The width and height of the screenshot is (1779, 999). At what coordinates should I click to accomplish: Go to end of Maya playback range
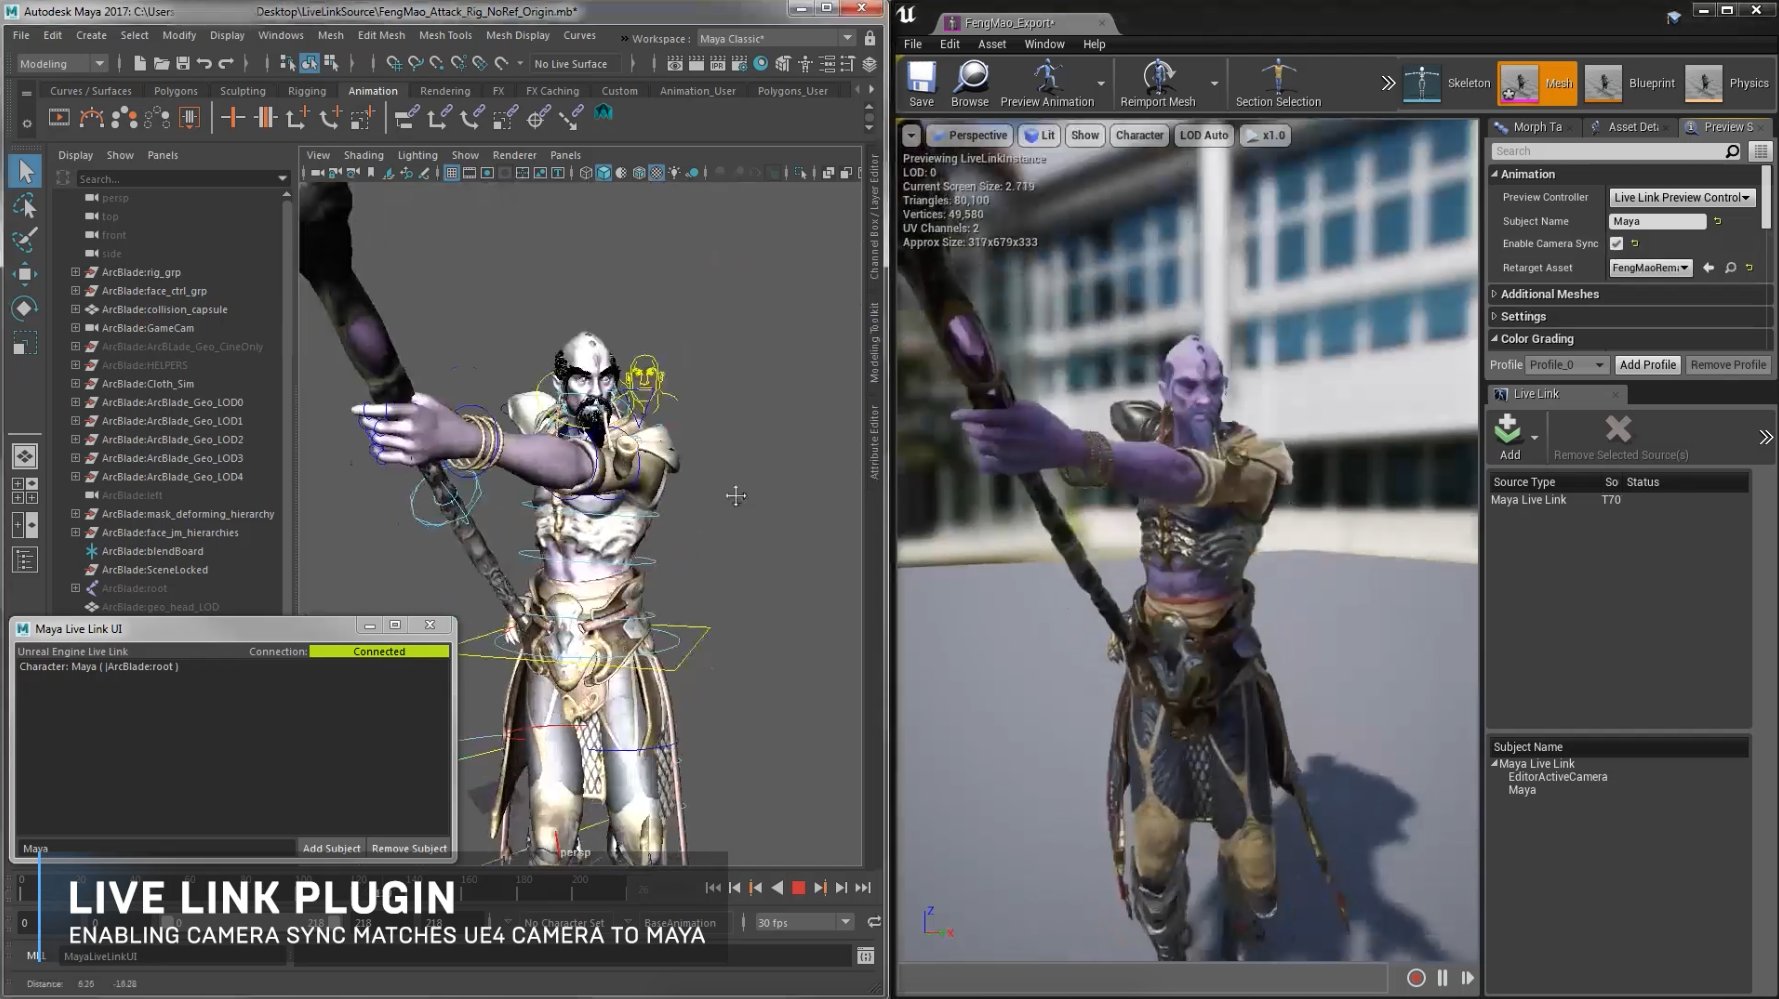tap(863, 887)
